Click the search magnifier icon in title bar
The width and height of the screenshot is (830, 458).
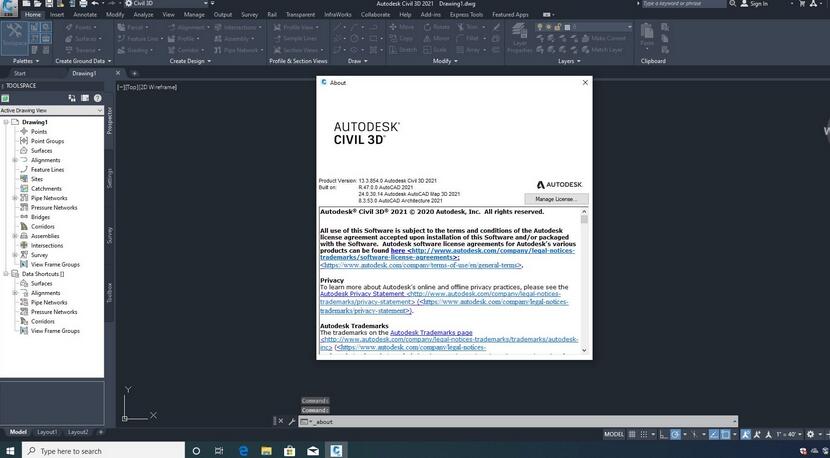pos(733,4)
